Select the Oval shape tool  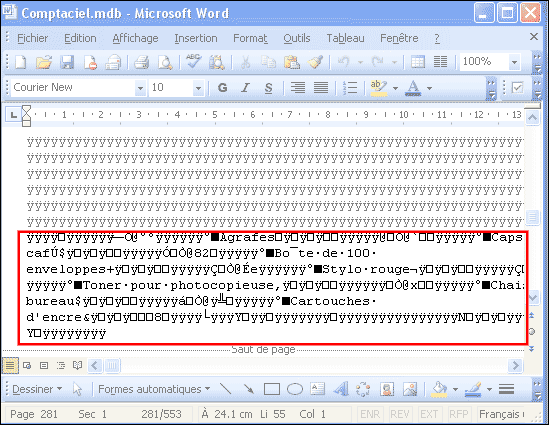pos(295,389)
